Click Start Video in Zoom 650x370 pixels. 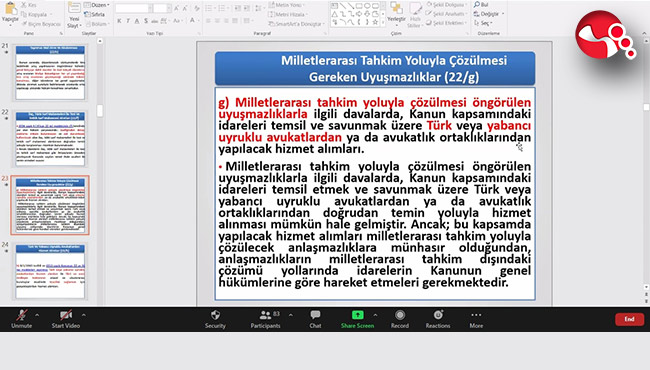click(x=65, y=319)
